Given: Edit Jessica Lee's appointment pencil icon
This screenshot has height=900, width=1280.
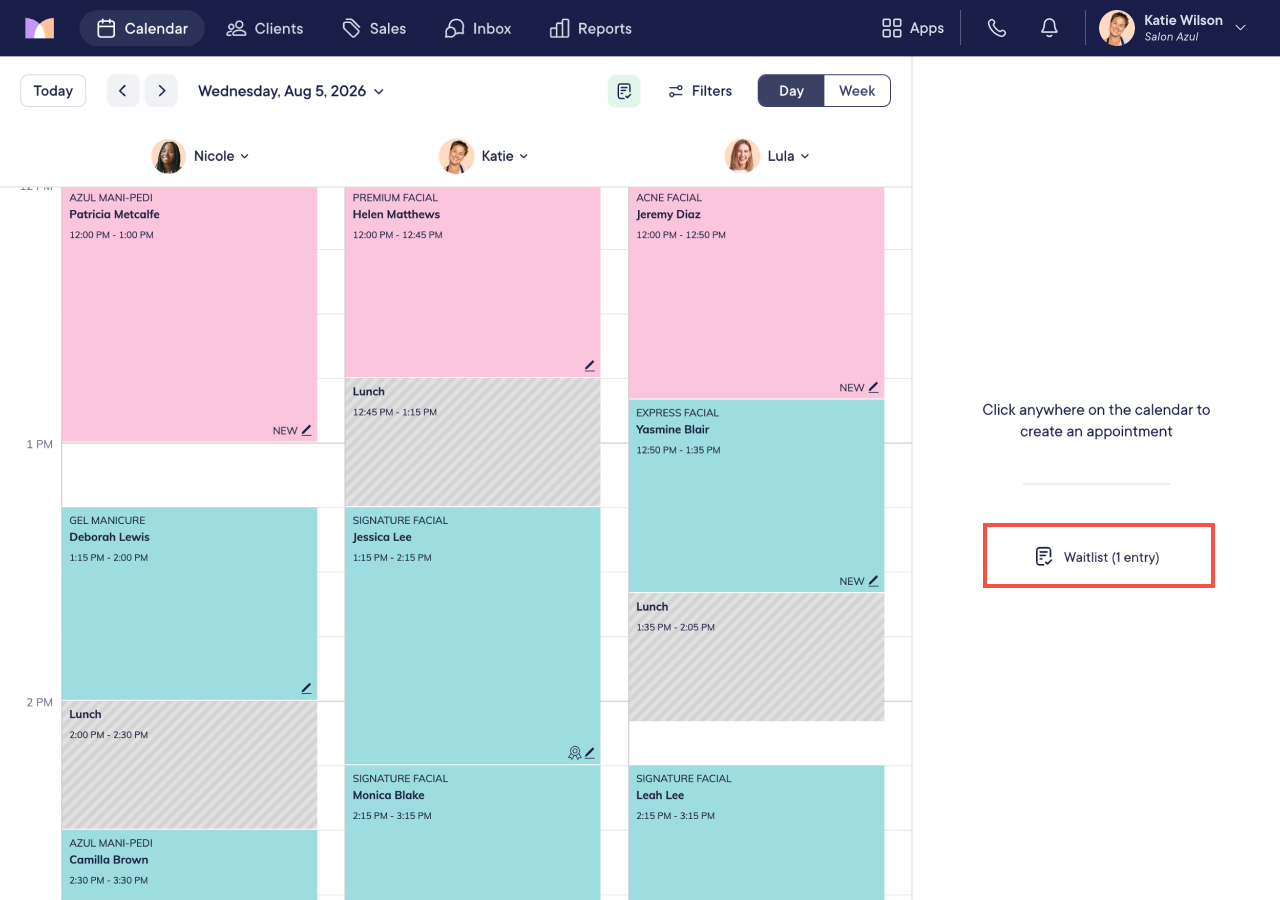Looking at the screenshot, I should [590, 753].
